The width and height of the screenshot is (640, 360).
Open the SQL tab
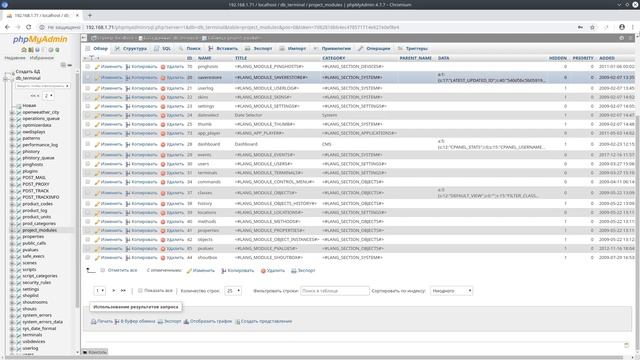(163, 49)
